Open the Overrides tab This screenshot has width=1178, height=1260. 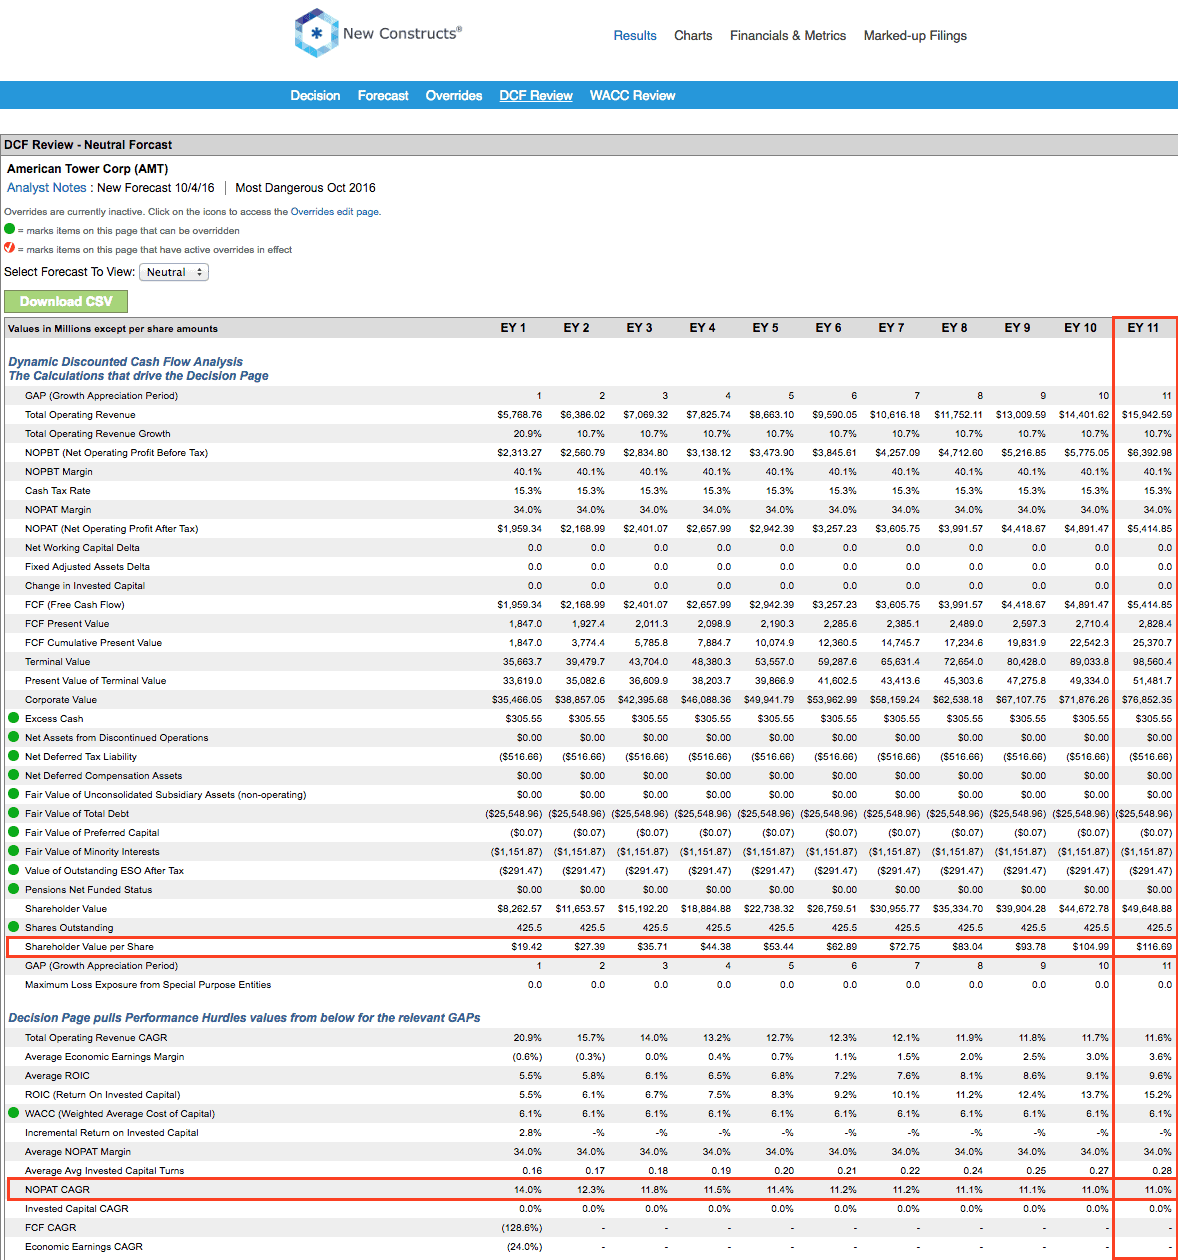click(454, 96)
